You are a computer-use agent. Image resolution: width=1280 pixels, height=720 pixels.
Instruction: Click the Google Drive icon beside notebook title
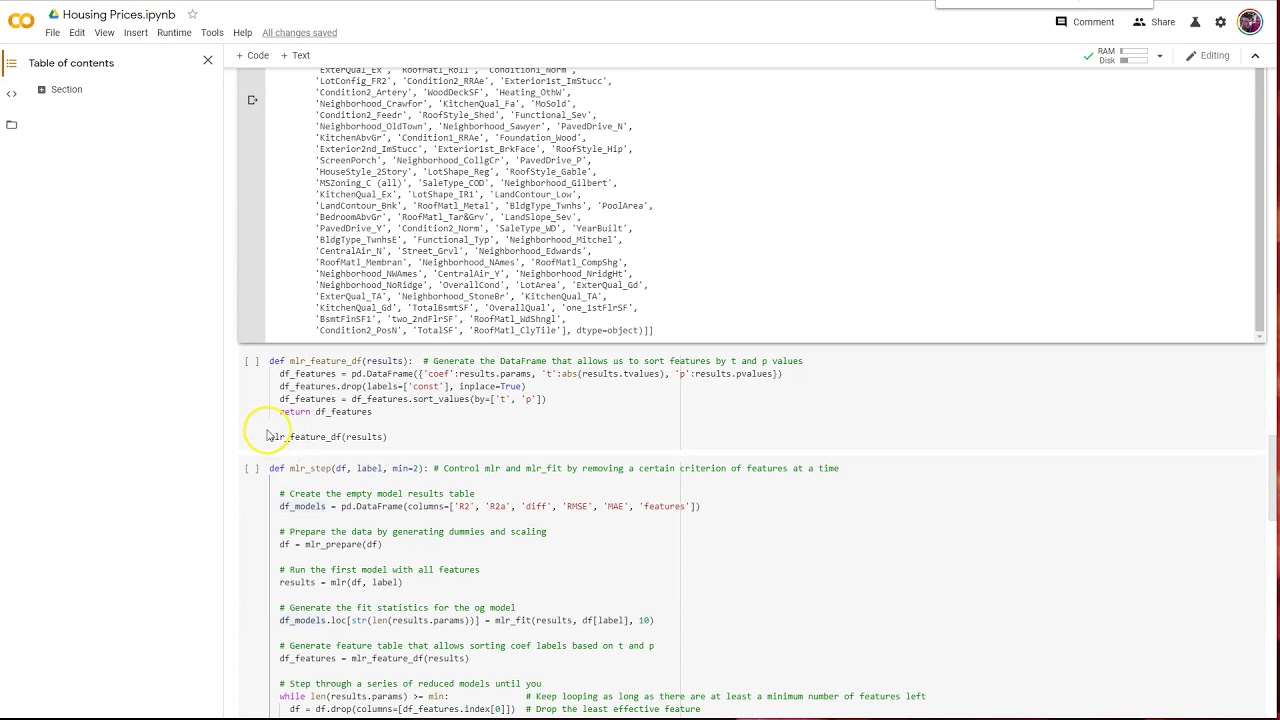point(54,14)
